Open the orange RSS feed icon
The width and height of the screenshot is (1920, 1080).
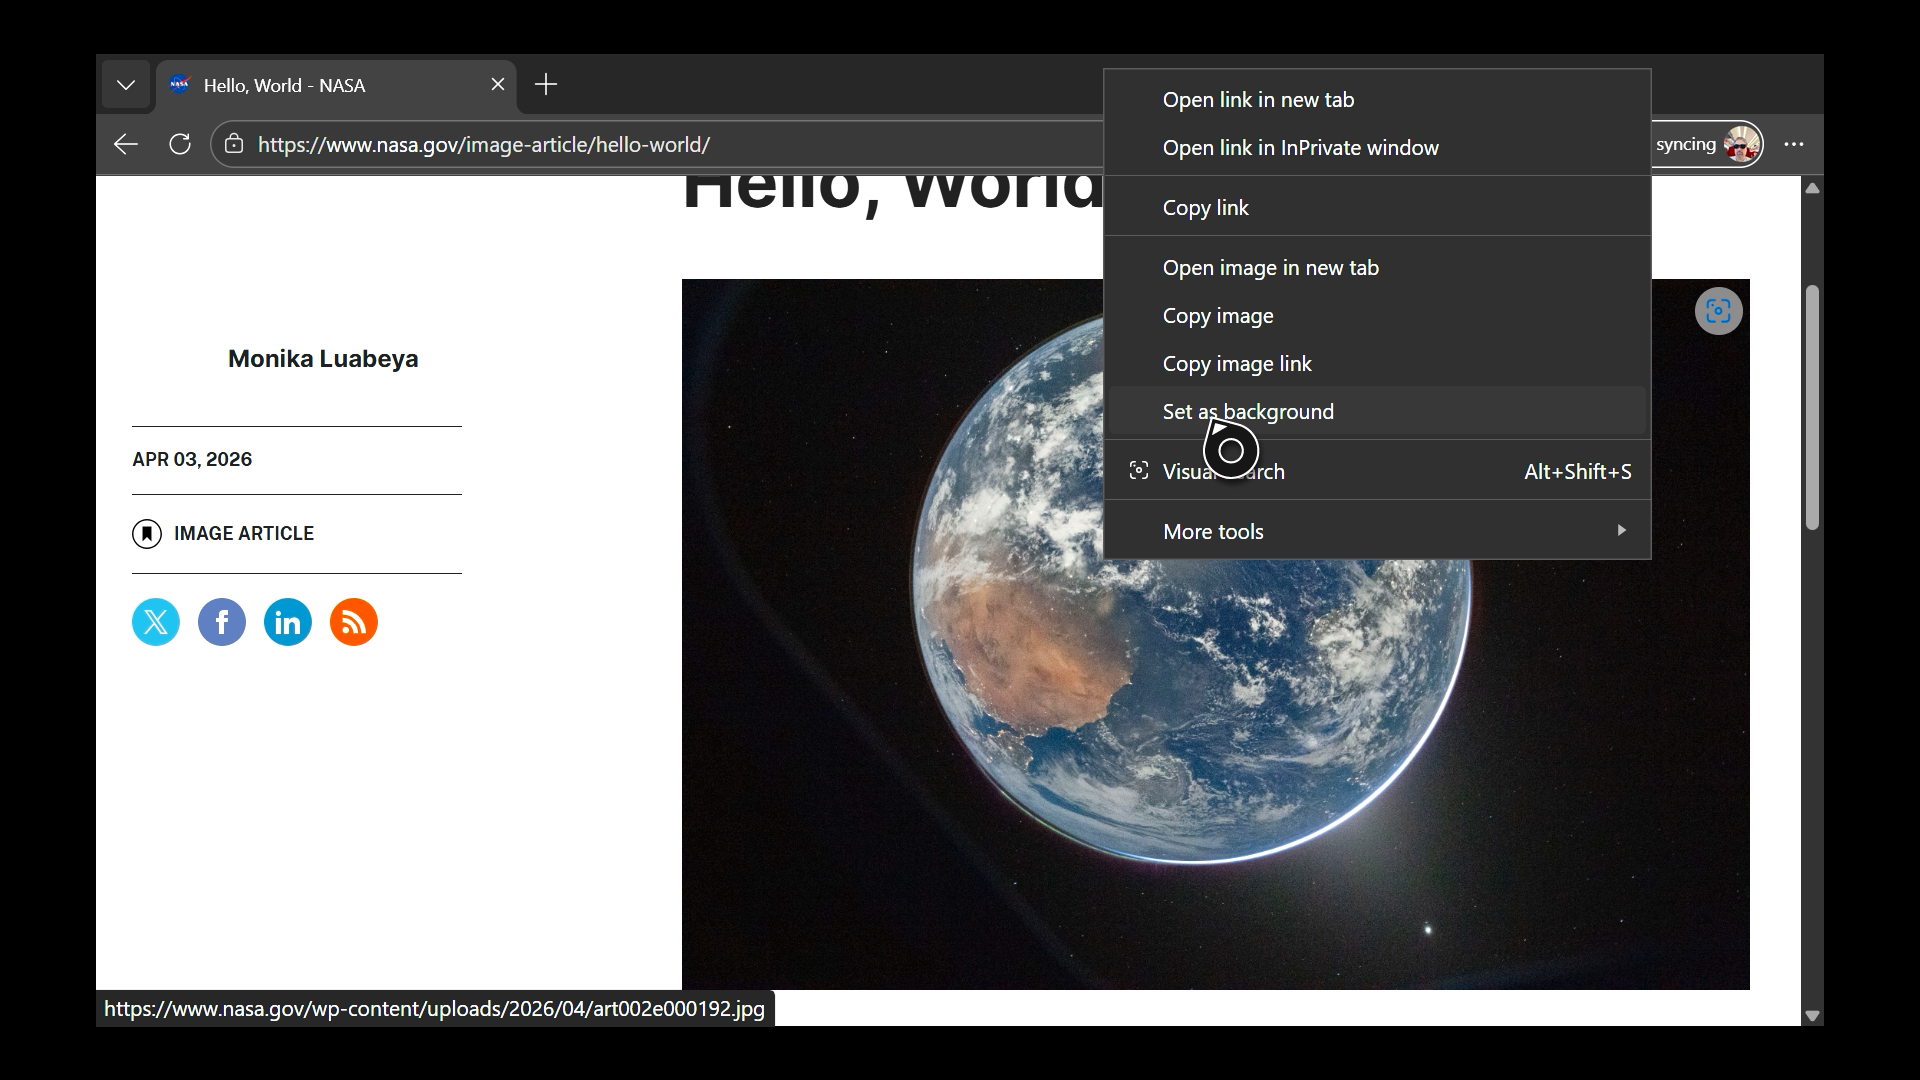353,622
